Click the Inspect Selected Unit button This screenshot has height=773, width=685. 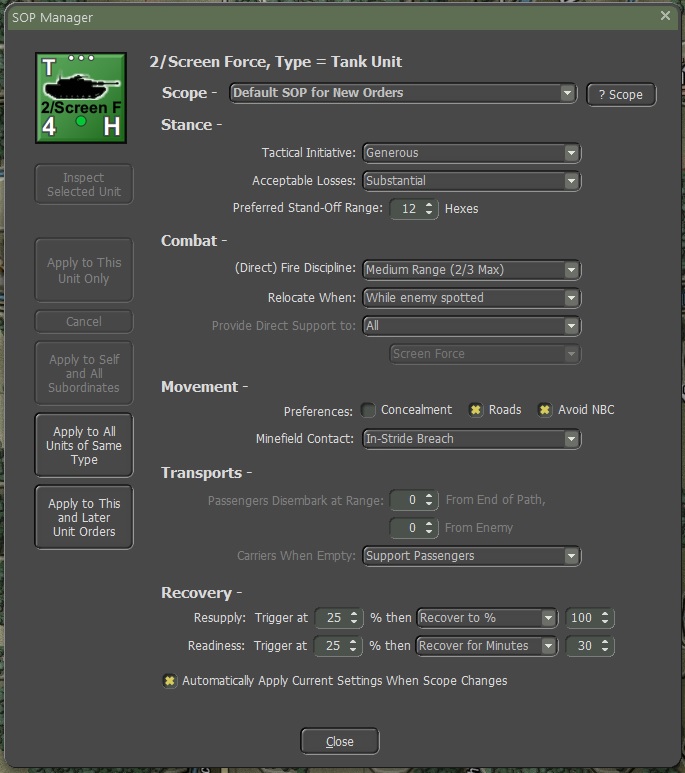click(84, 184)
